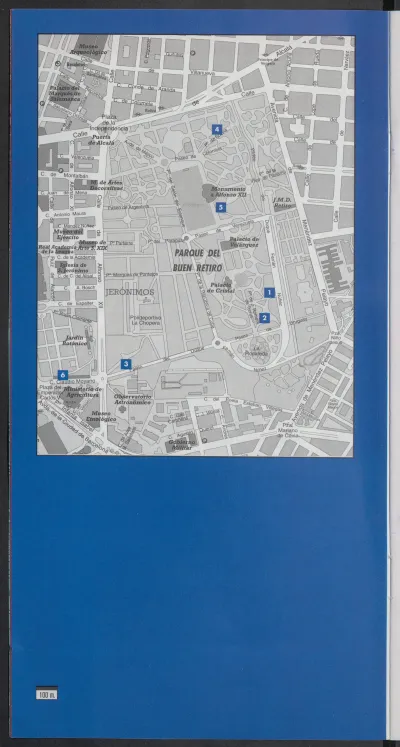
Task: Click the "Monumento a Alfonso XII" label
Action: (x=229, y=192)
